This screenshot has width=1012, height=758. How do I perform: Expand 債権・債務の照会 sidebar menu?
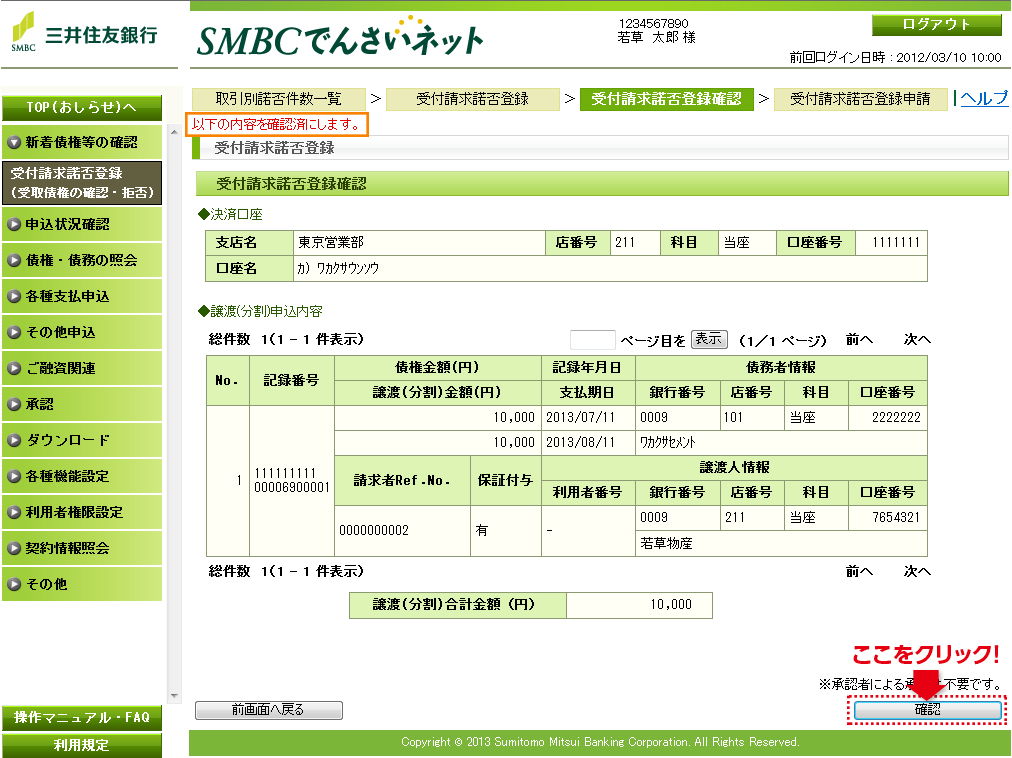pyautogui.click(x=82, y=260)
